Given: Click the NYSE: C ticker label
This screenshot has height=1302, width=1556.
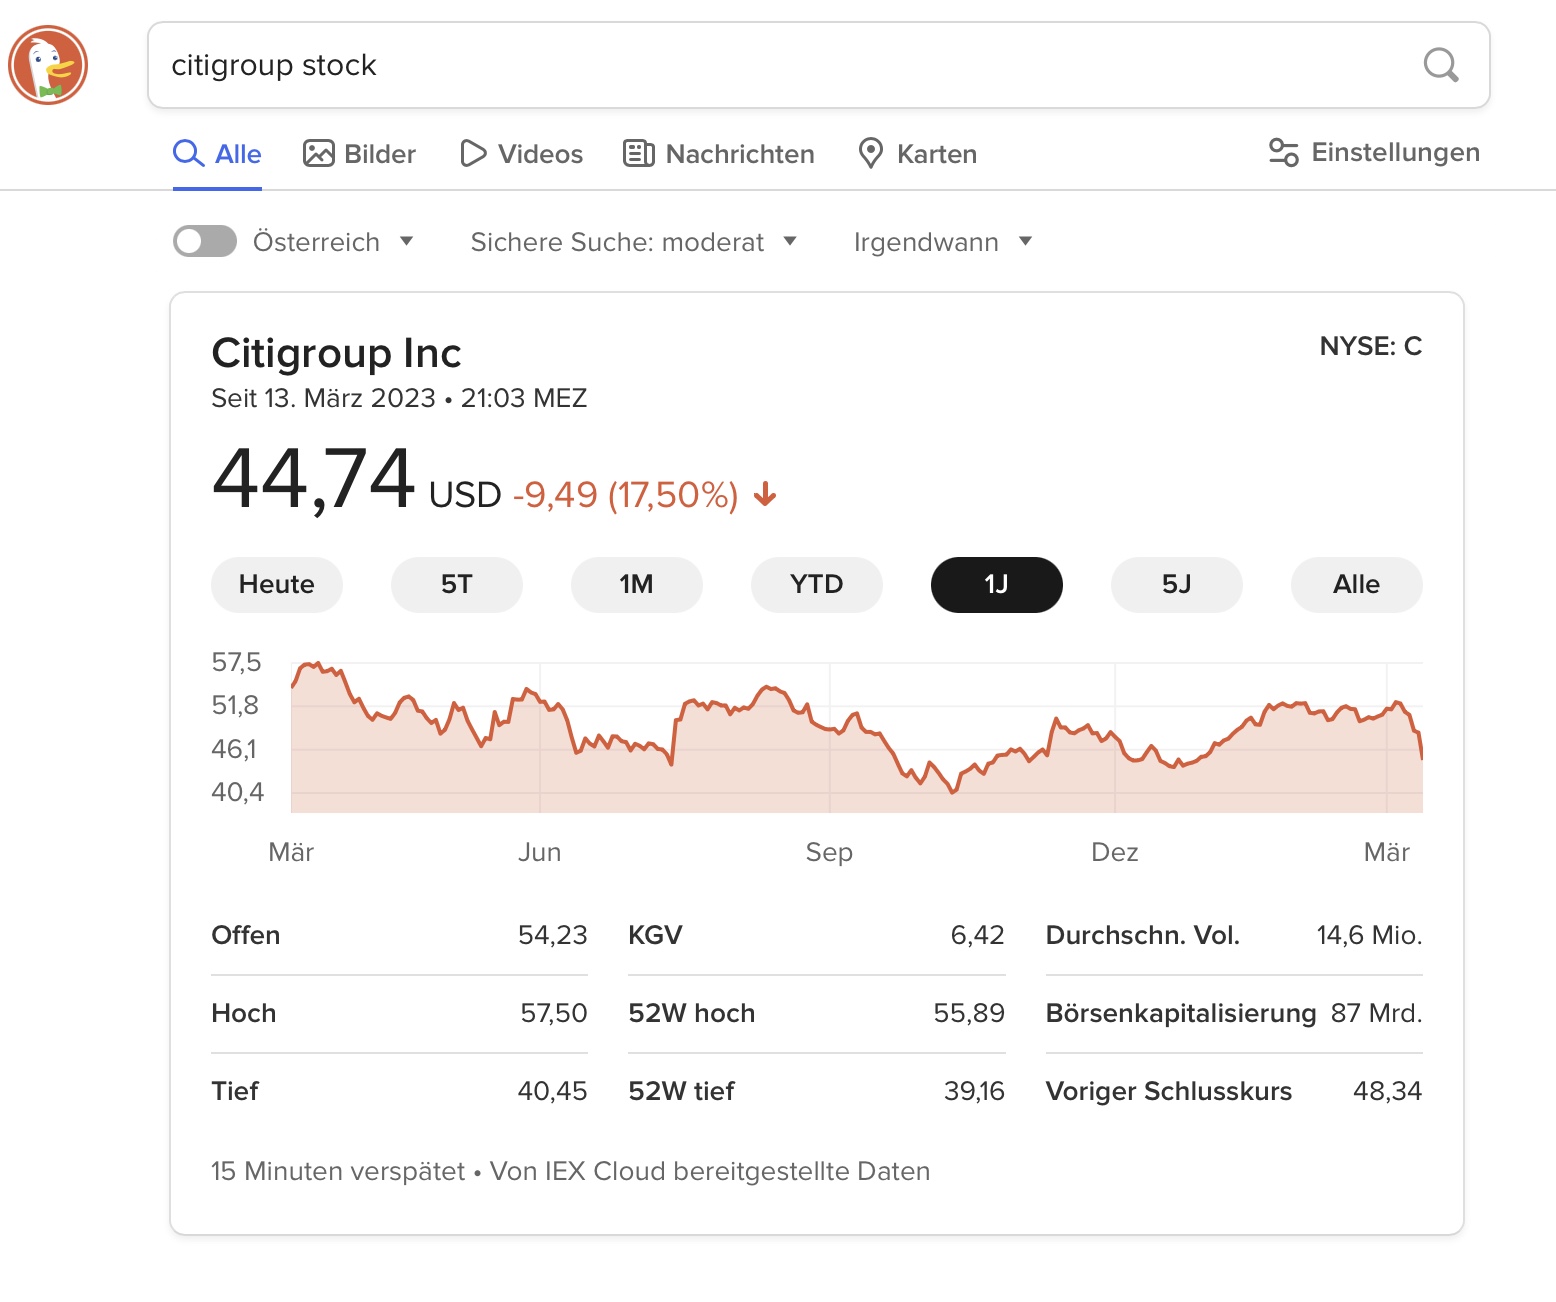Looking at the screenshot, I should [1371, 346].
